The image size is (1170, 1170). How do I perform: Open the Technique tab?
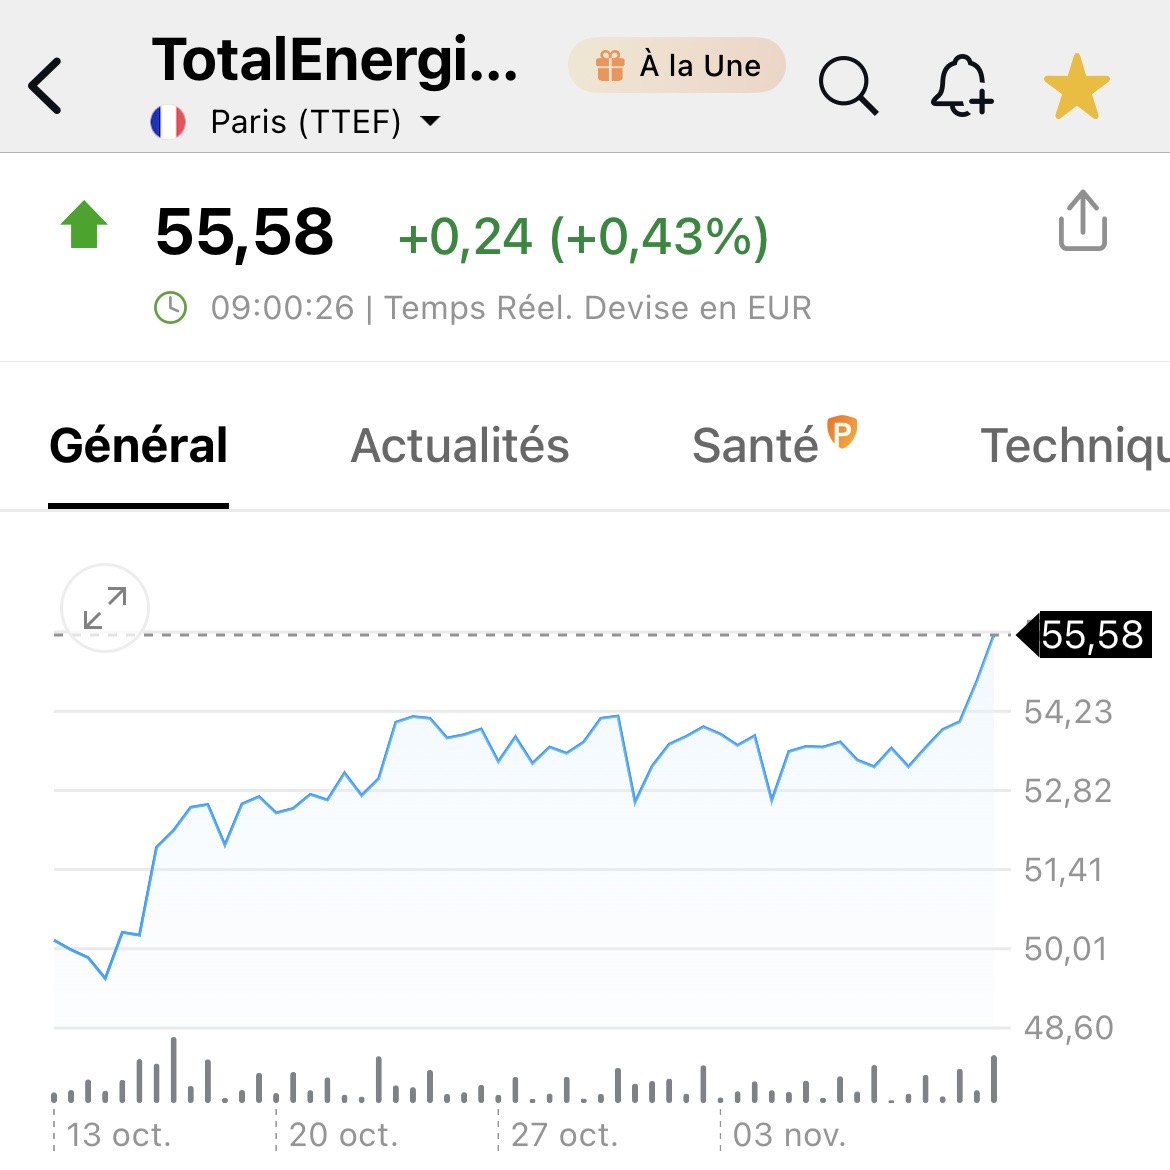[1074, 446]
